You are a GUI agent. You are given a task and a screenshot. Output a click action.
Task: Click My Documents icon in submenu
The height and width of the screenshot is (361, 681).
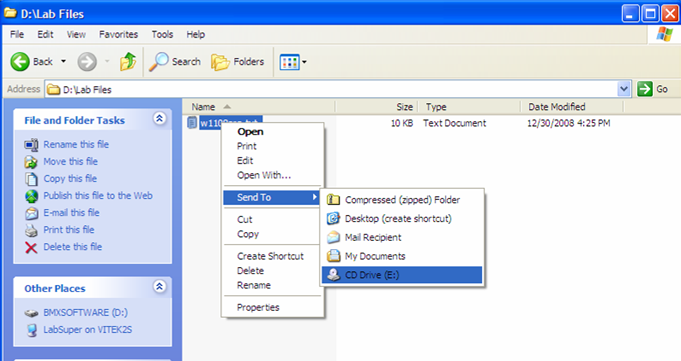(x=333, y=256)
